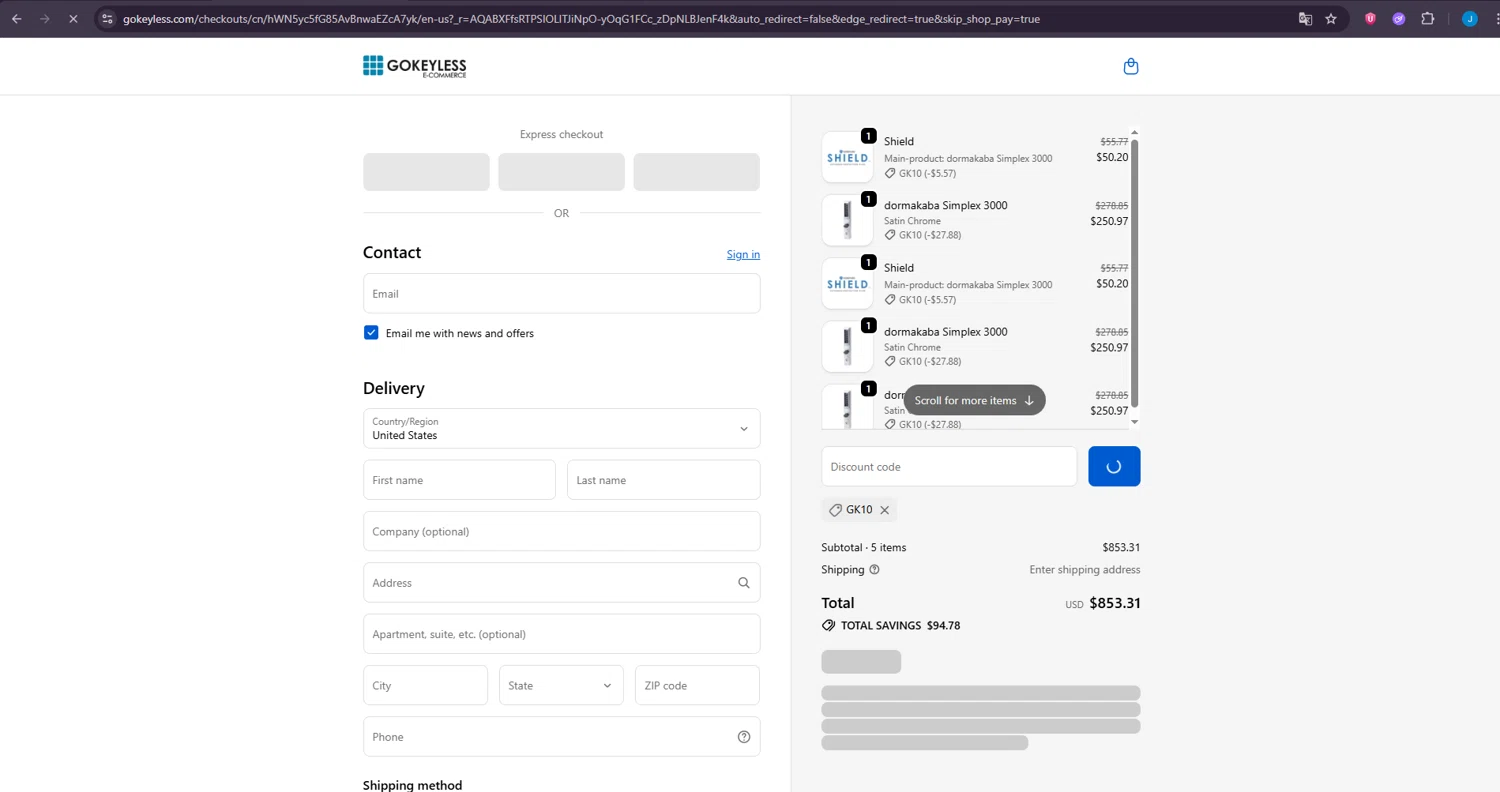Open the shopping cart bag icon

1131,67
